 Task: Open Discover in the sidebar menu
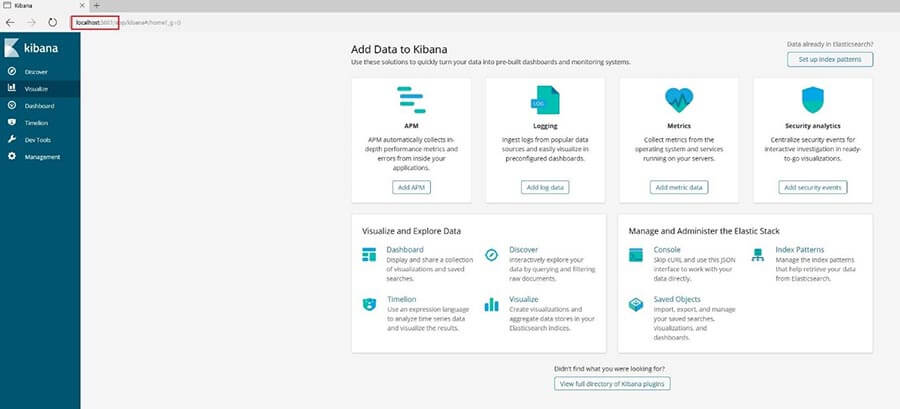click(x=36, y=72)
